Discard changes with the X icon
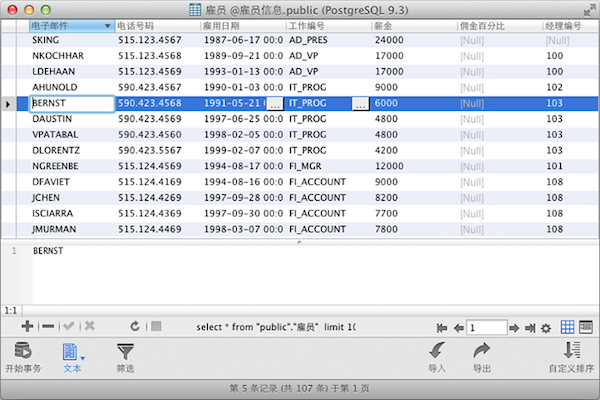 click(x=90, y=327)
